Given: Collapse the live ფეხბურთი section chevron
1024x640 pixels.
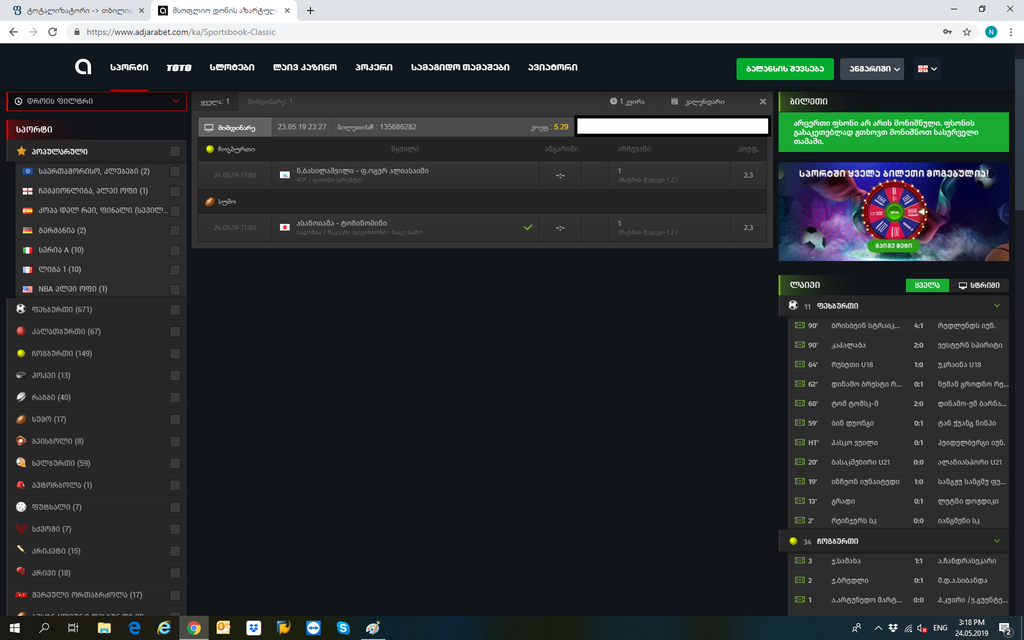Looking at the screenshot, I should [x=997, y=305].
